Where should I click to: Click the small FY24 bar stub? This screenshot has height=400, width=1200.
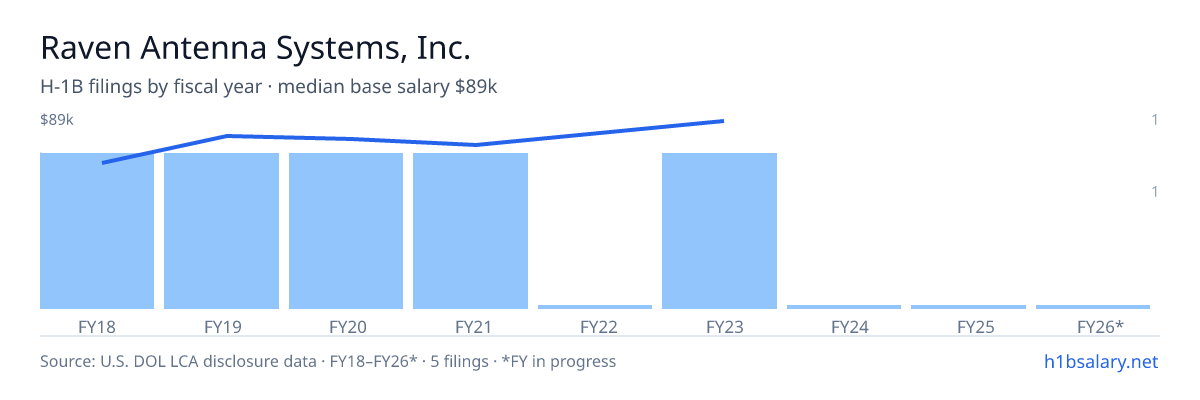(x=844, y=307)
